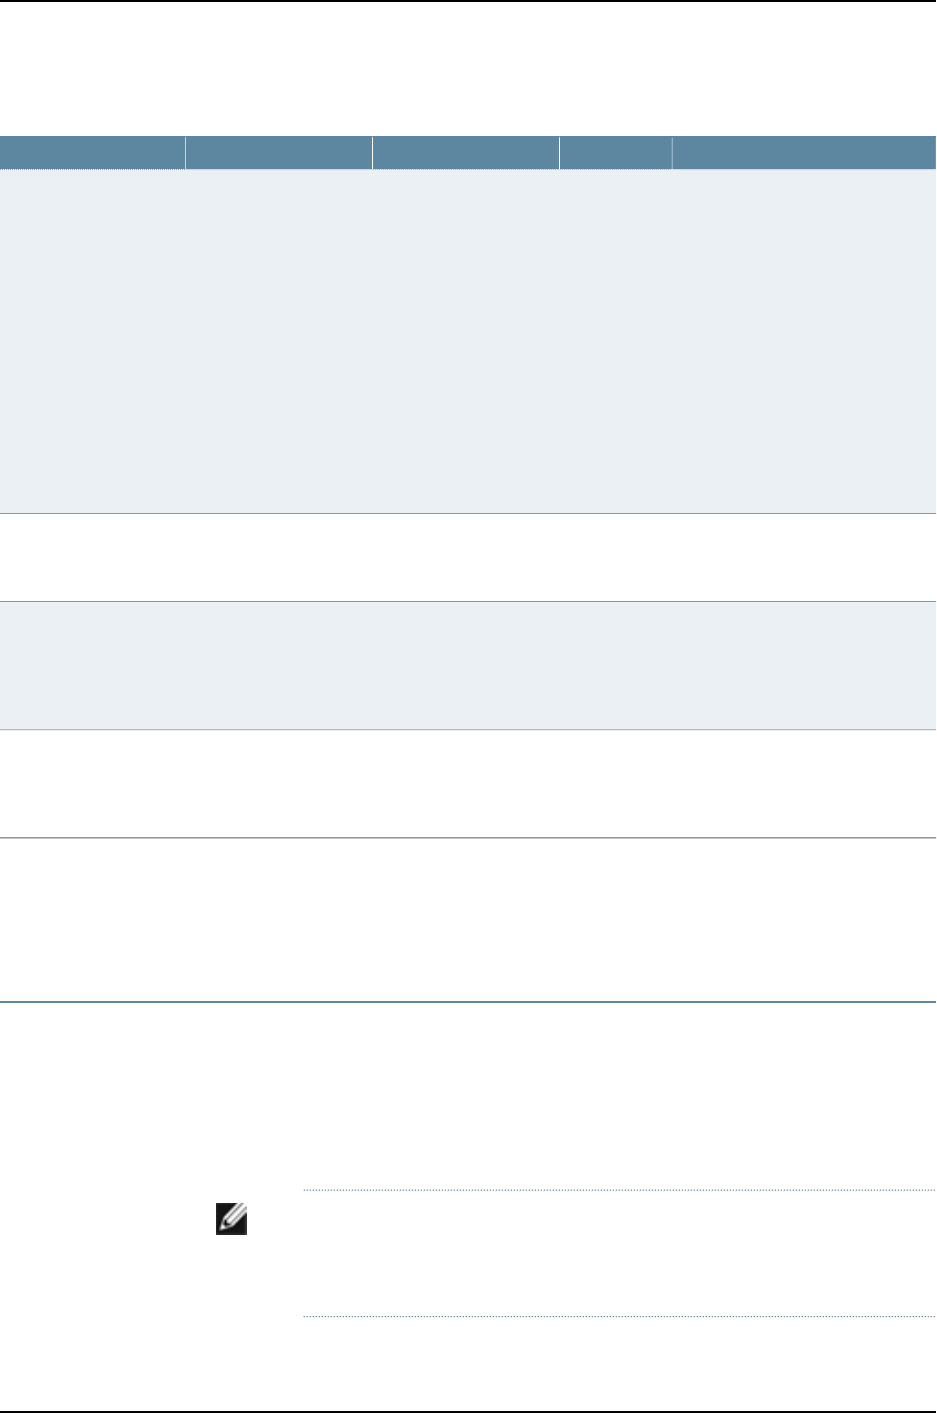Select the second column header cell

tap(279, 153)
